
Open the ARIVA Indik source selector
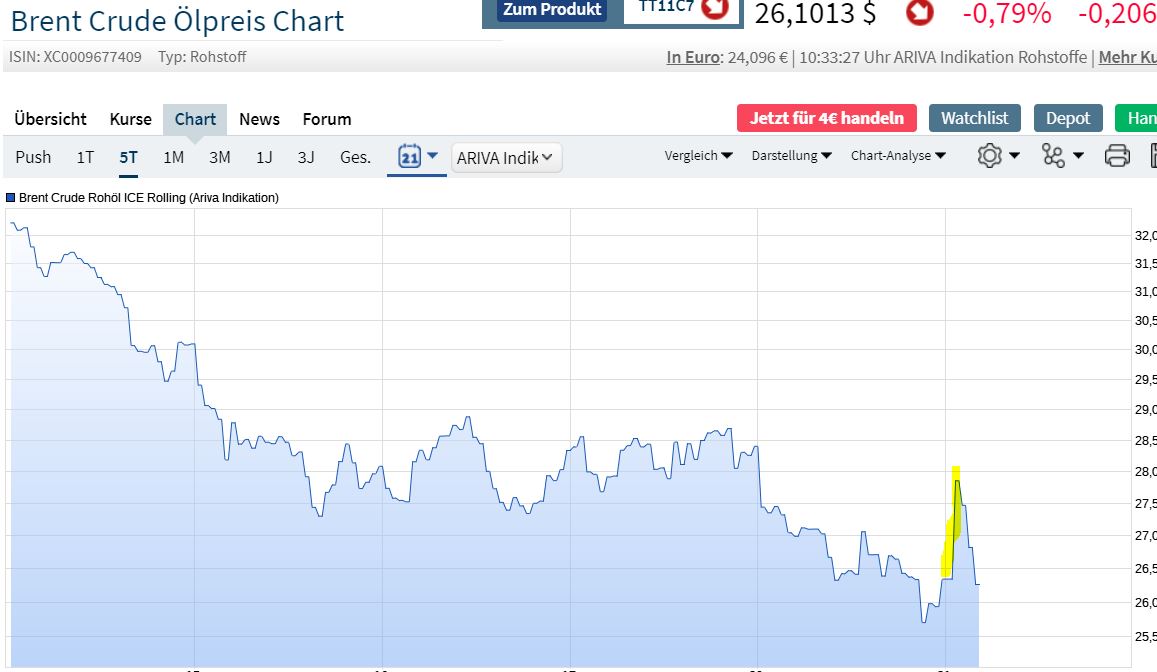[x=506, y=157]
